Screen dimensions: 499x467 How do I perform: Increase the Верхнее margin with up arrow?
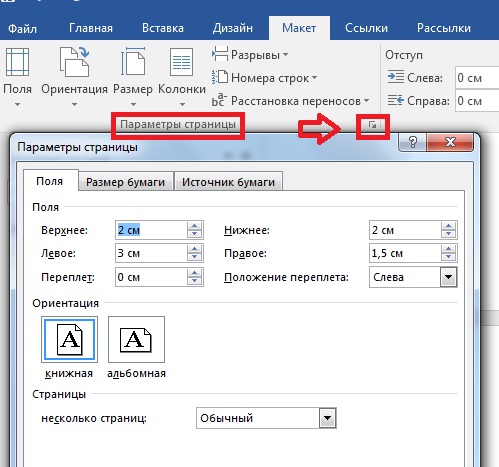(194, 226)
